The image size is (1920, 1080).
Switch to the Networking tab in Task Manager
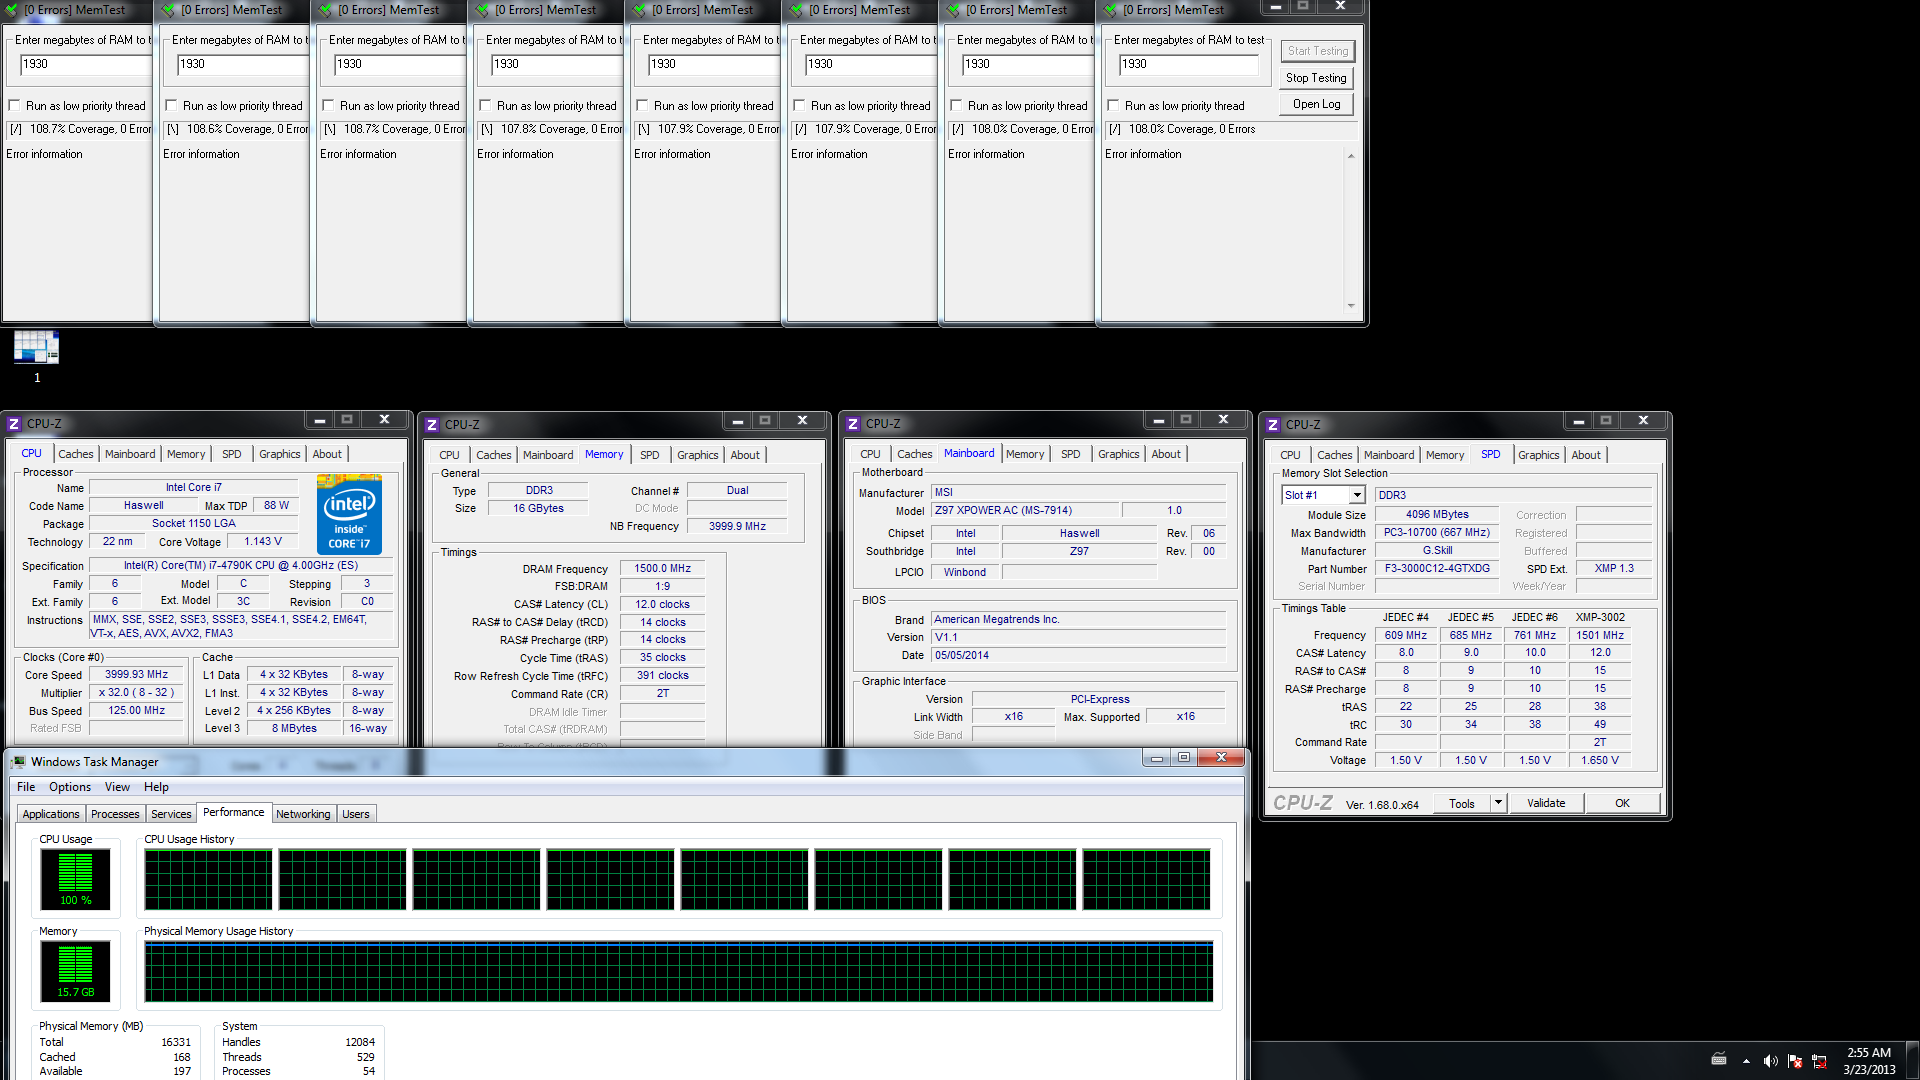(303, 814)
